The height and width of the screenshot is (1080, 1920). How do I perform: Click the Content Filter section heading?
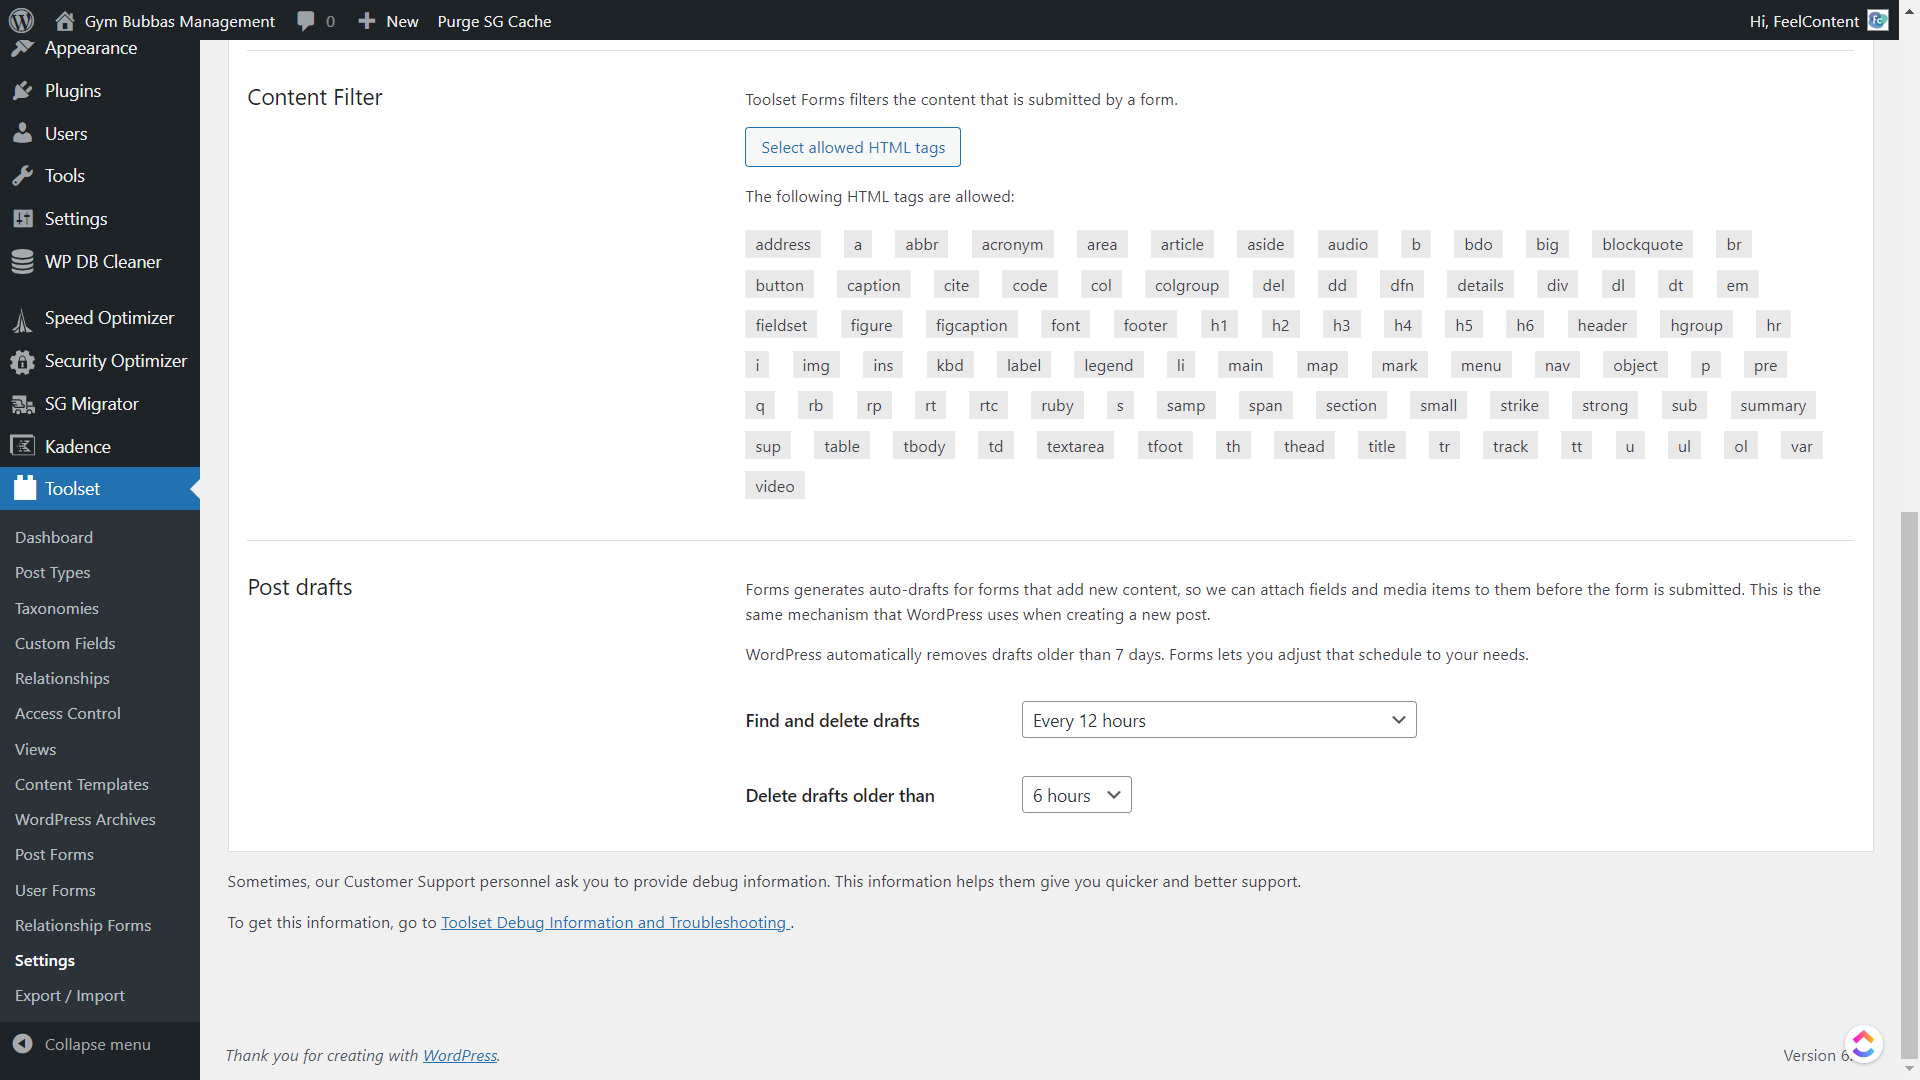point(315,97)
